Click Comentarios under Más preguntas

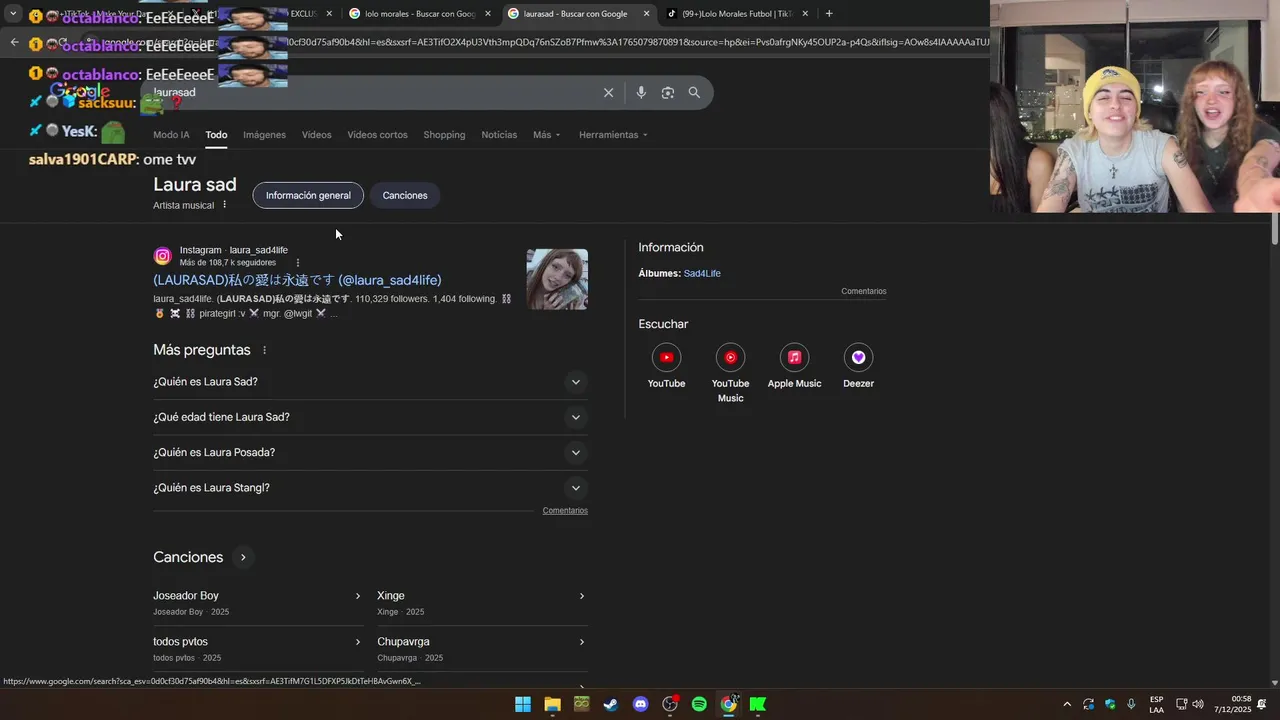(x=565, y=510)
